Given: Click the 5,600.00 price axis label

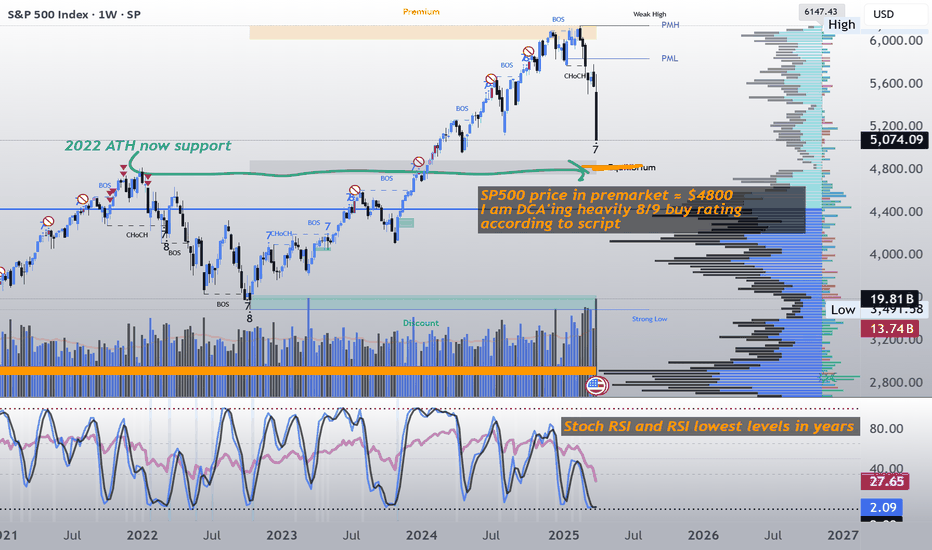Looking at the screenshot, I should click(x=896, y=83).
